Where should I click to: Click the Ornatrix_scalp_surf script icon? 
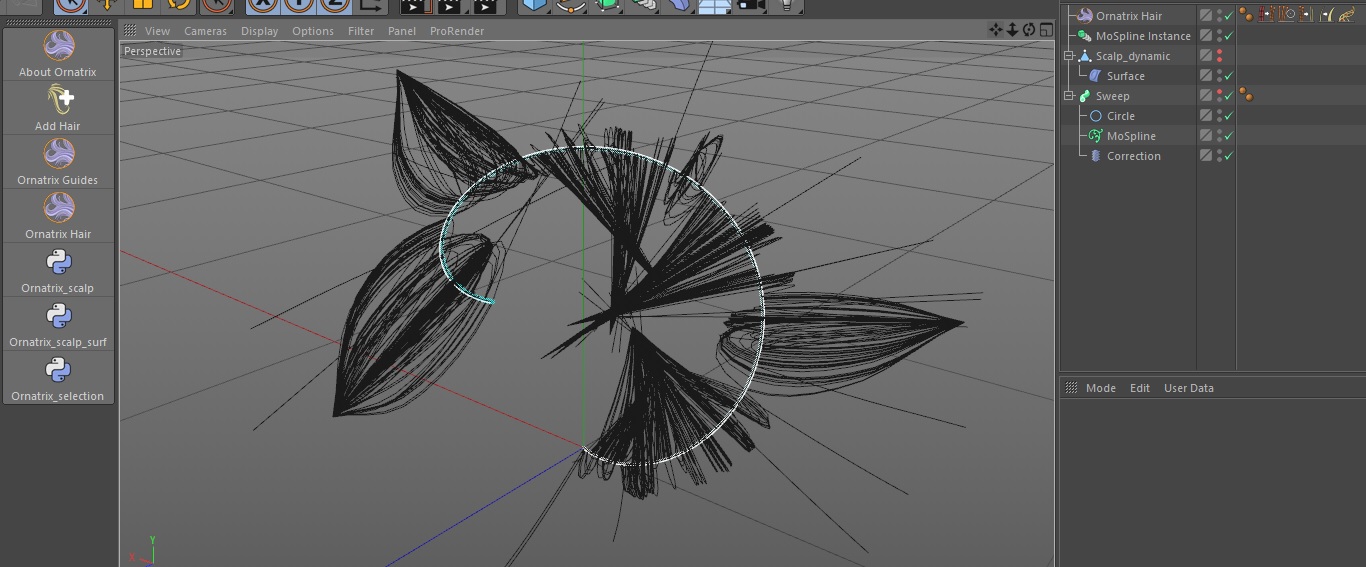point(58,316)
